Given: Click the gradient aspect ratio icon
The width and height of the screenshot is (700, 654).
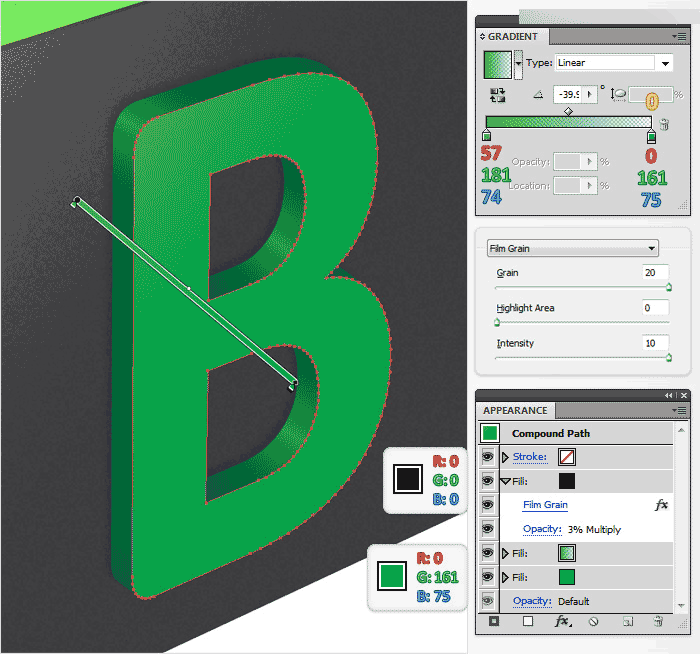Looking at the screenshot, I should point(619,95).
